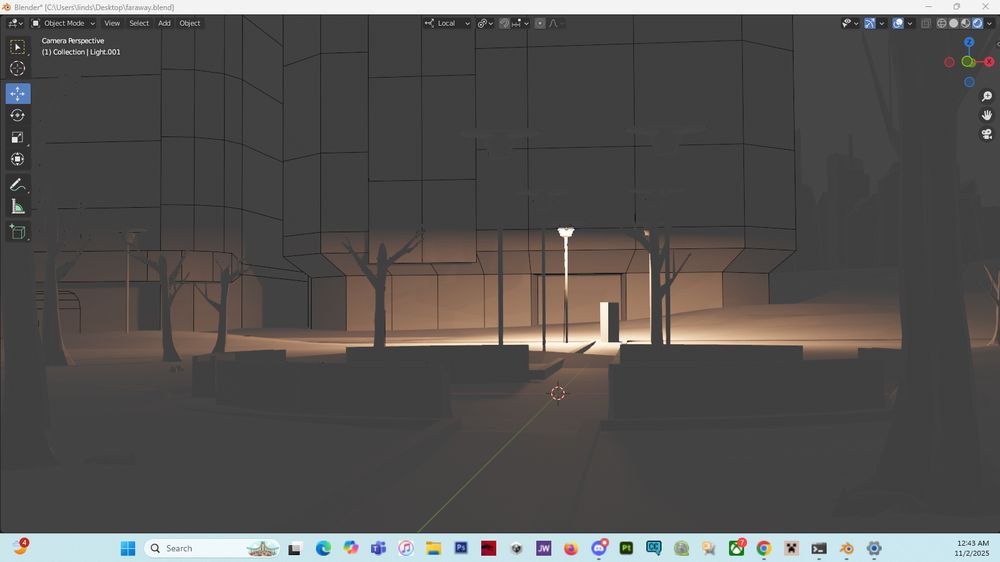This screenshot has height=562, width=1000.
Task: Switch to material preview shading
Action: (966, 23)
